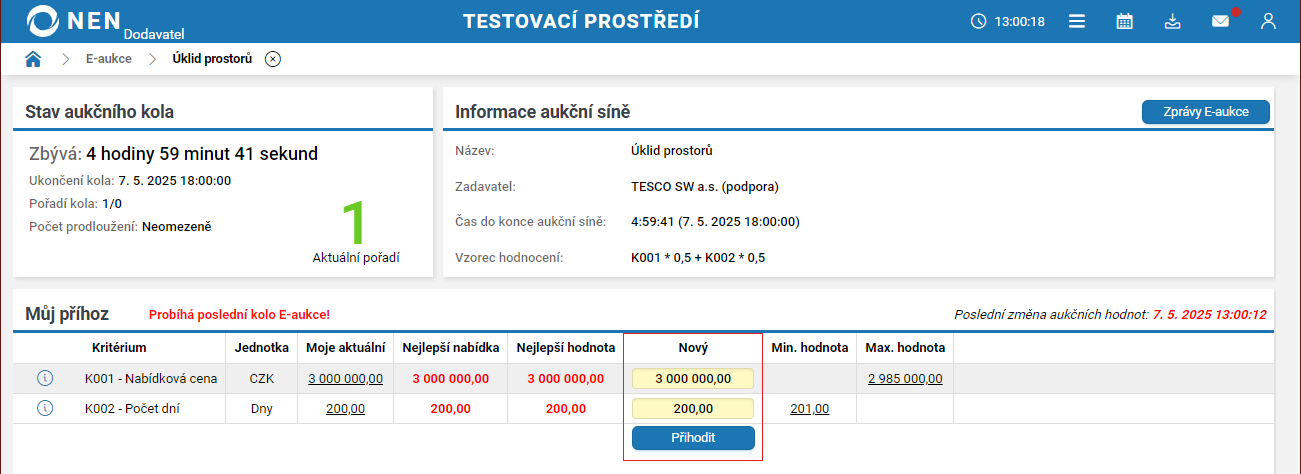The height and width of the screenshot is (474, 1301).
Task: Open Zprávy E-aukce button
Action: [1205, 112]
